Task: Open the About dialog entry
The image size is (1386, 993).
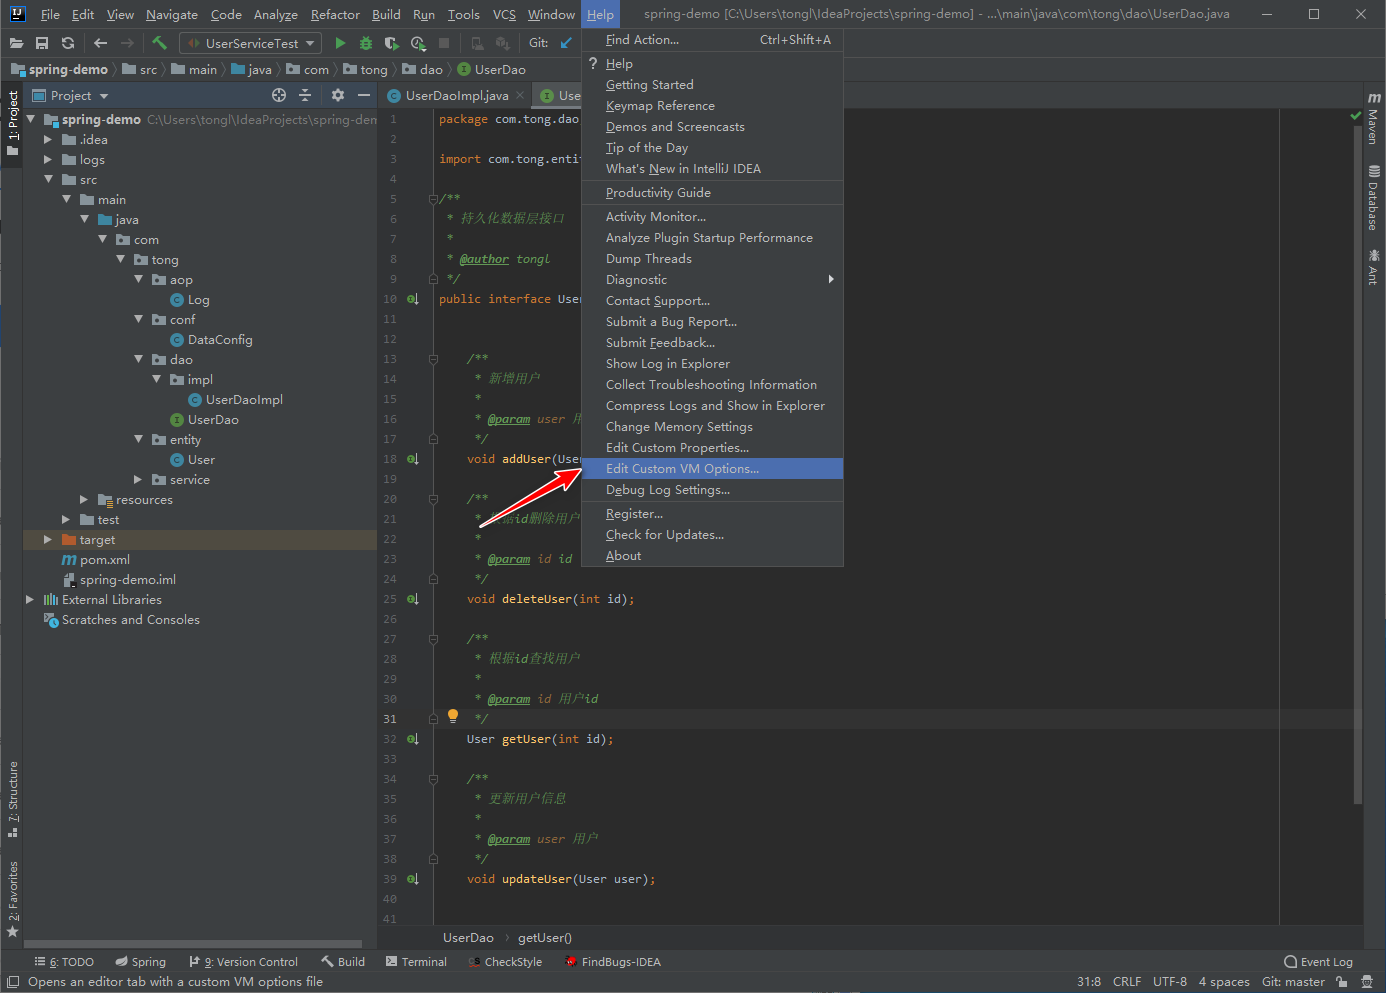Action: coord(712,556)
